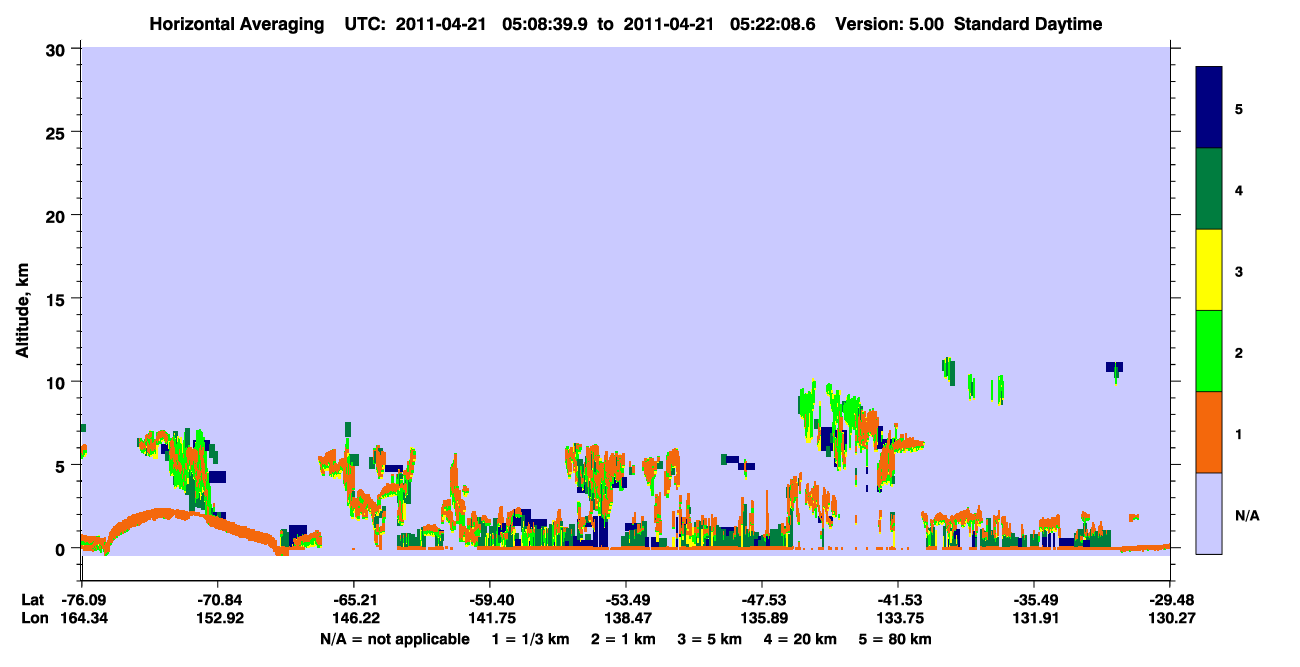Click latitude value -41.53
Screen dimensions: 1300x667
coord(898,600)
